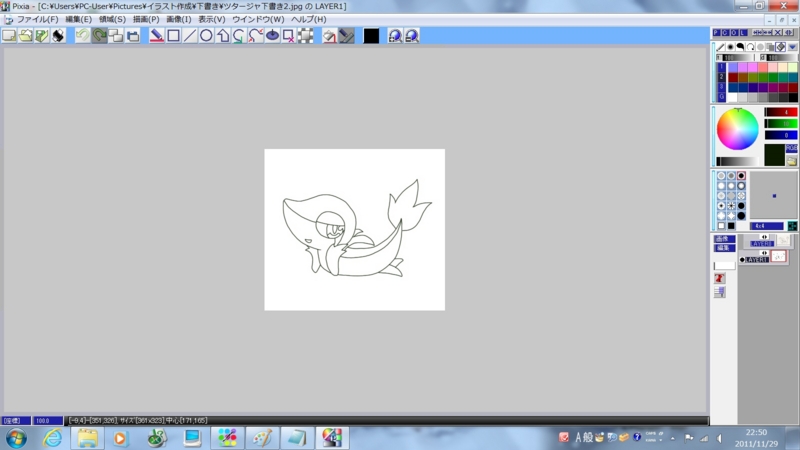Click the brush options icon beside 4x4
The image size is (800, 450).
[792, 226]
